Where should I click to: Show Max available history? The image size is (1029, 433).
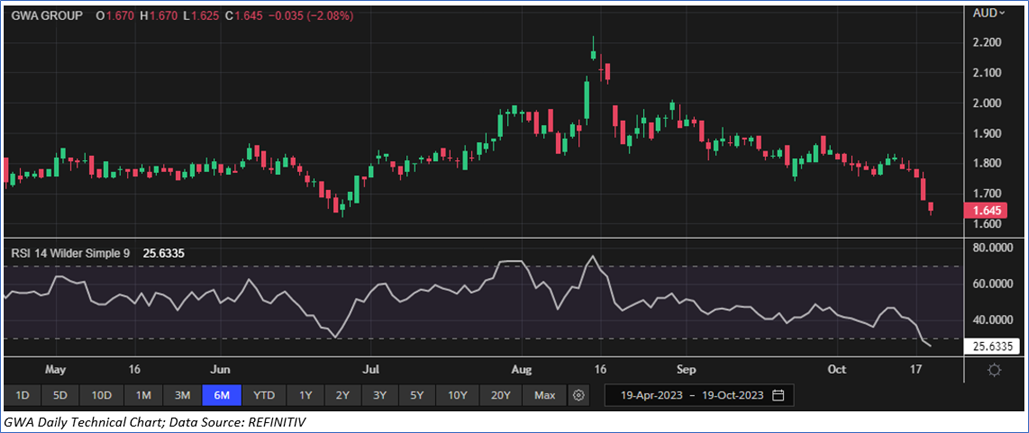click(545, 395)
